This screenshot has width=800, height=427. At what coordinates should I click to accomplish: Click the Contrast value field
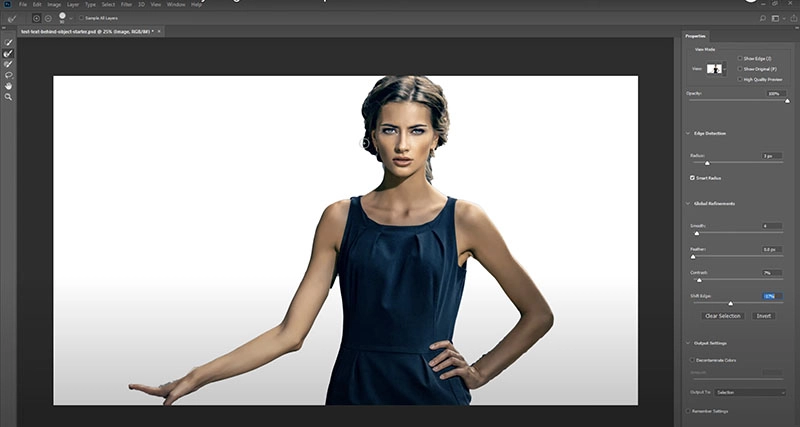pos(772,273)
